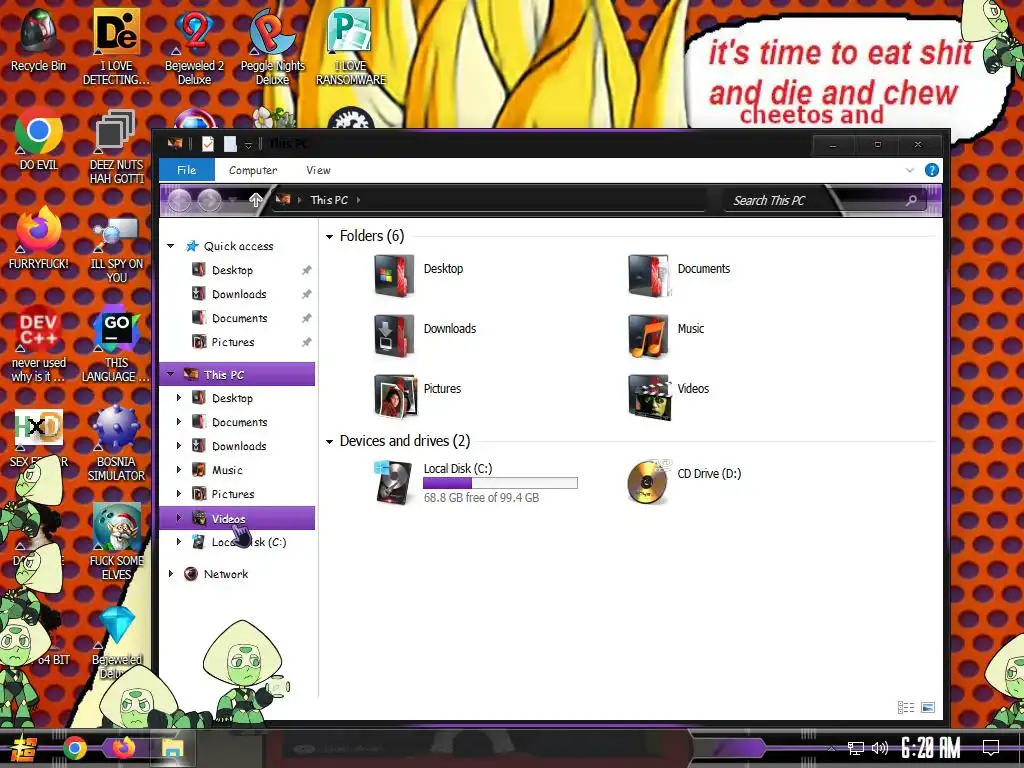Click the Firefox icon on the taskbar
Viewport: 1024px width, 768px height.
(x=123, y=748)
